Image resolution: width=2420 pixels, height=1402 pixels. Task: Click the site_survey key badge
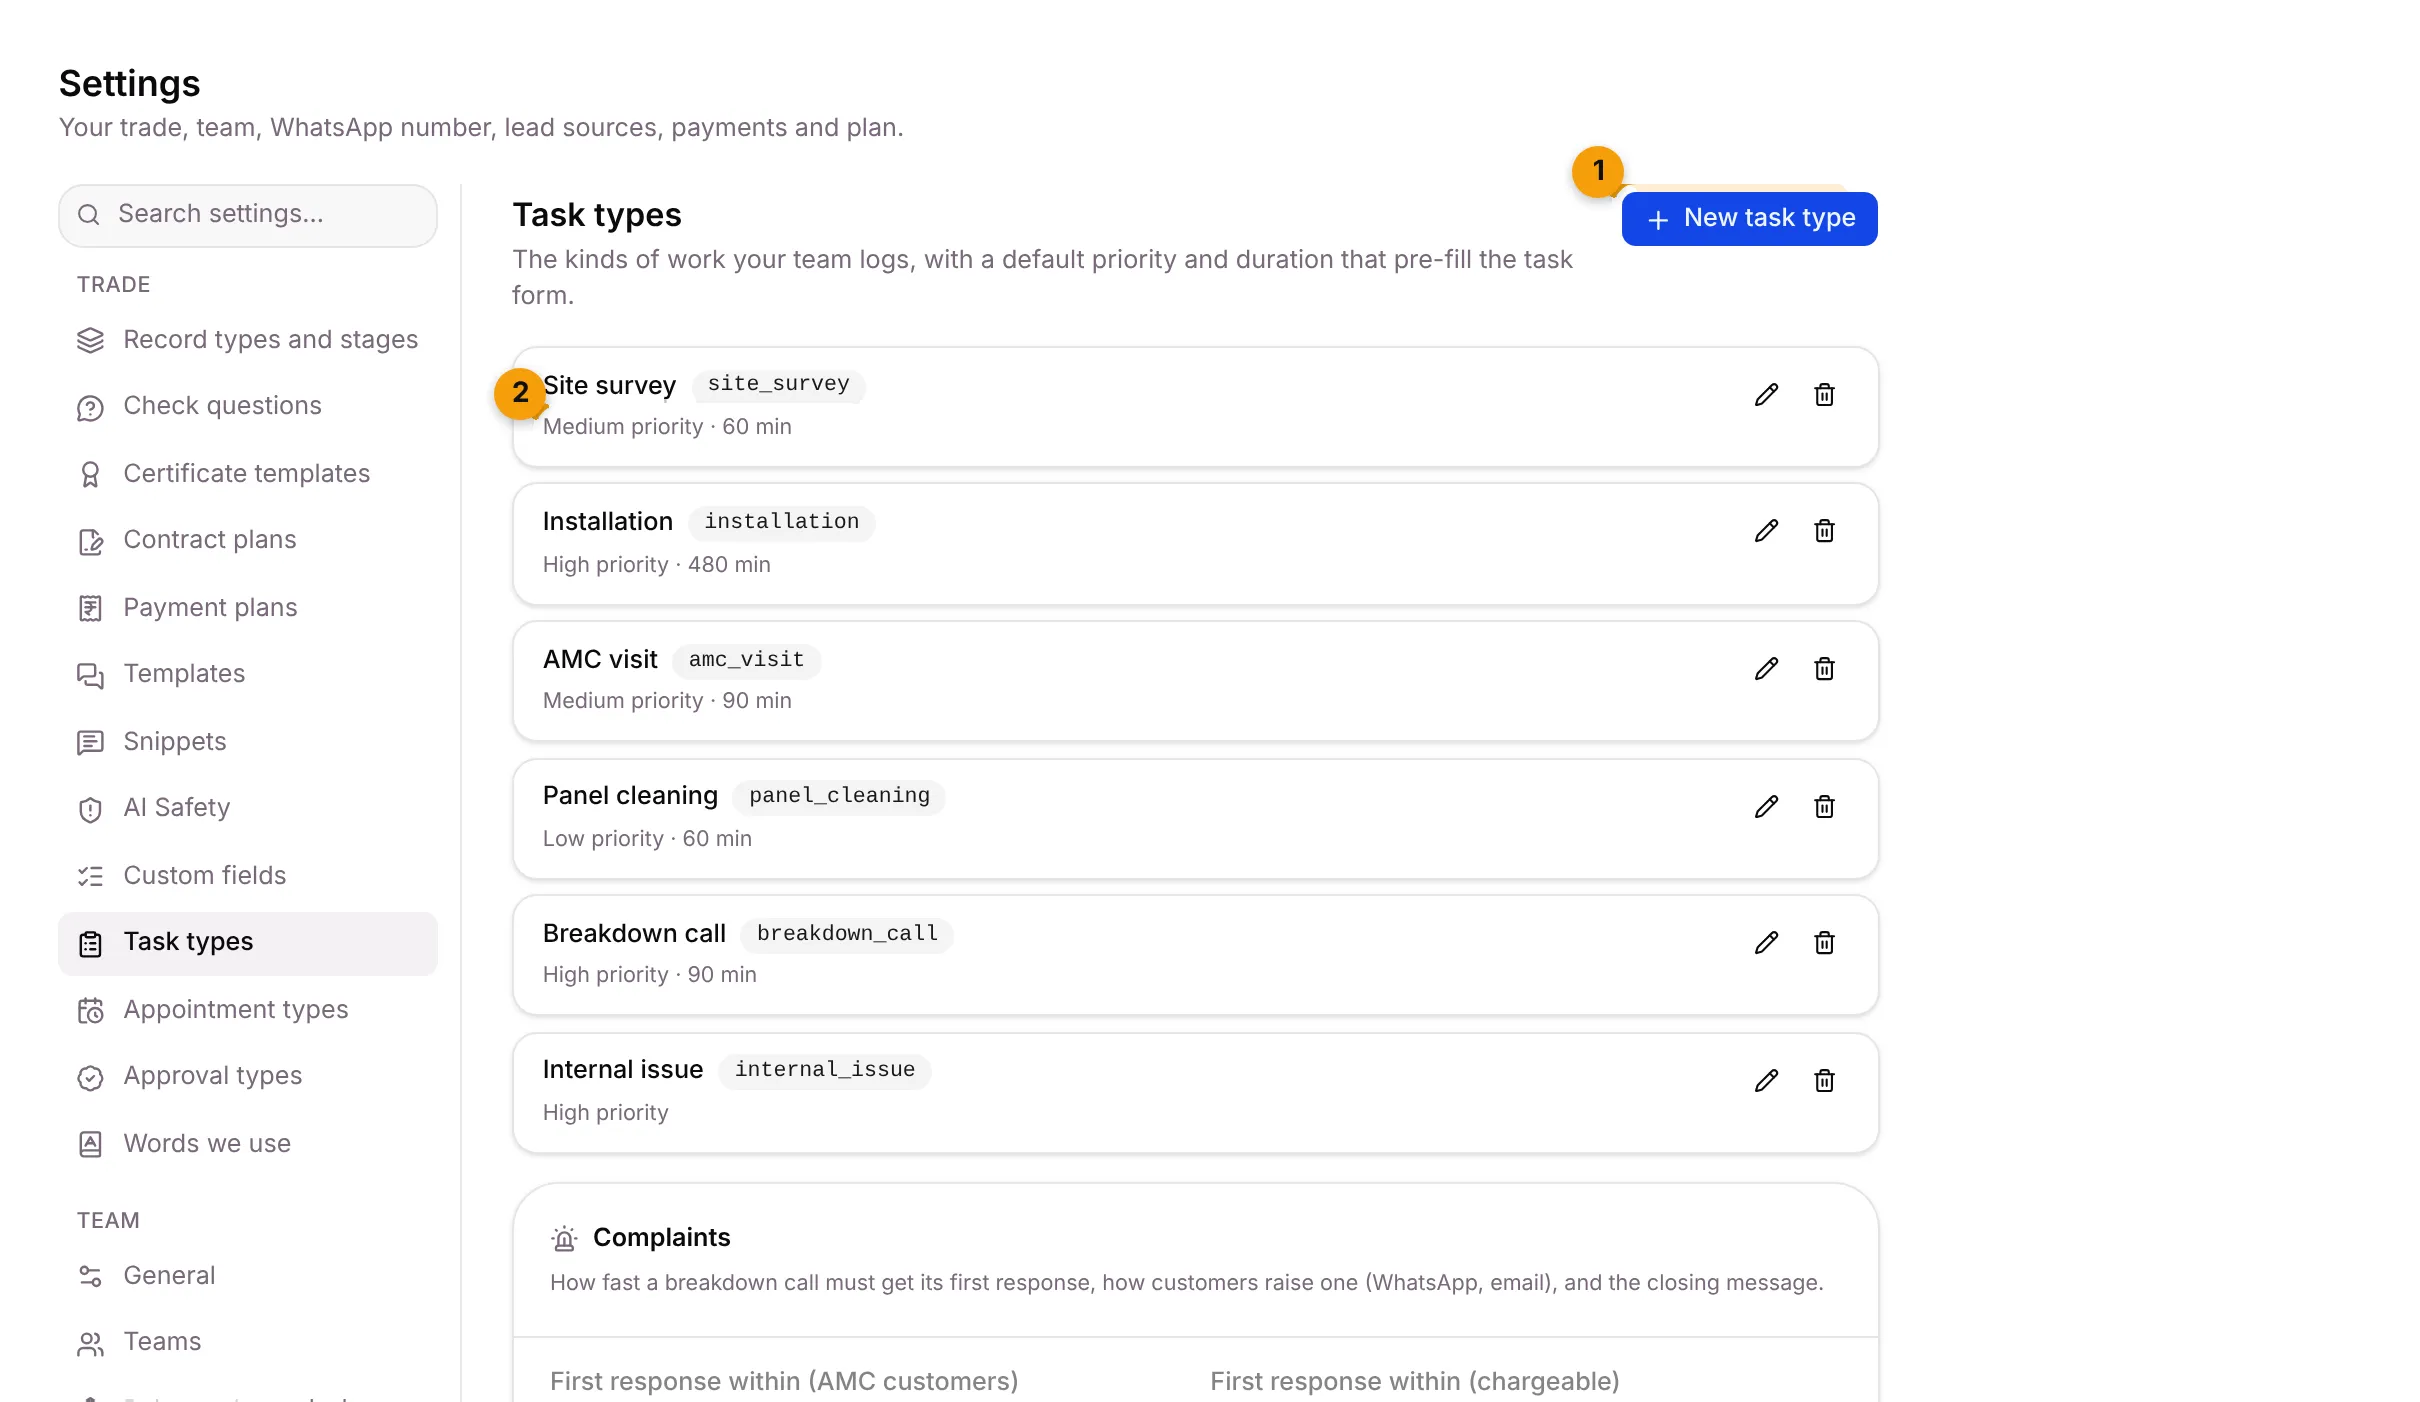click(778, 385)
